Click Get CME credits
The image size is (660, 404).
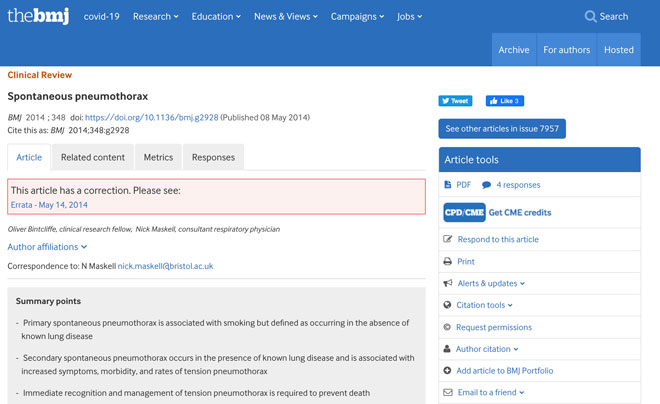pos(520,213)
